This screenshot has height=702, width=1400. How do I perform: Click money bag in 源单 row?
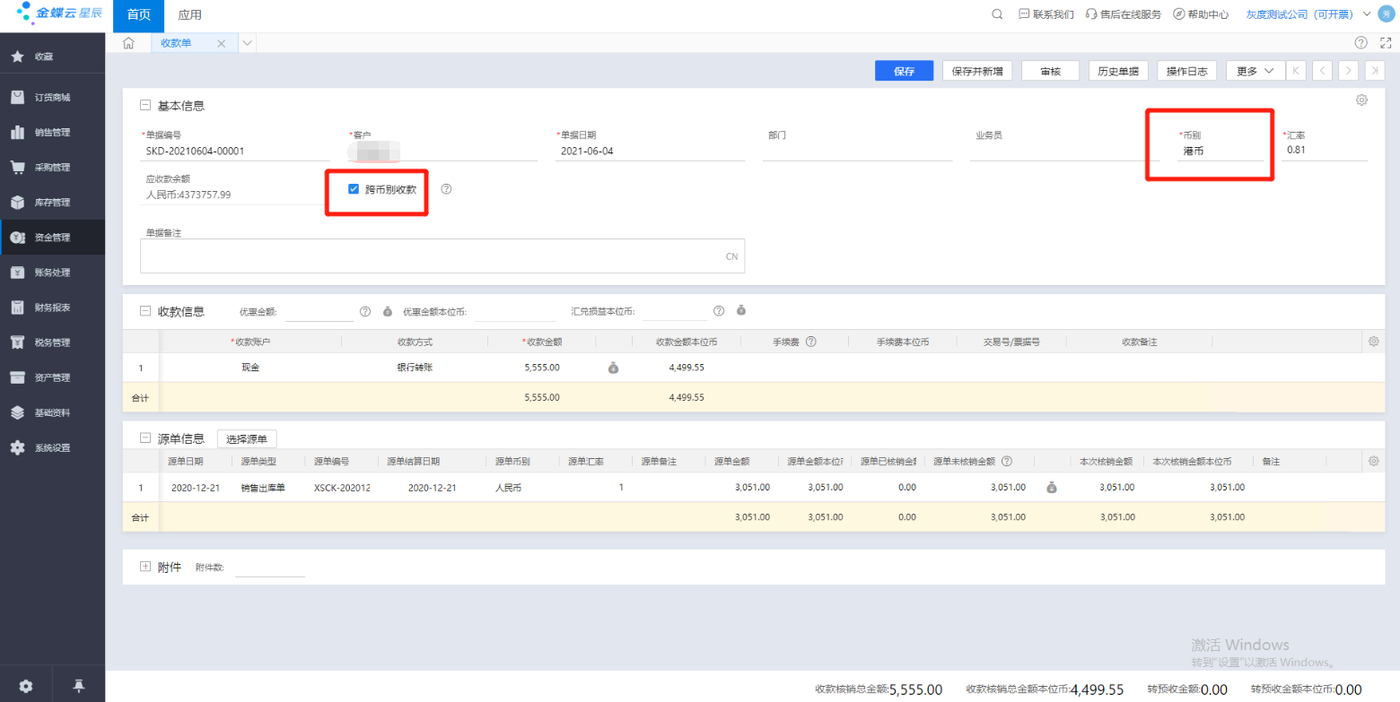point(1052,488)
